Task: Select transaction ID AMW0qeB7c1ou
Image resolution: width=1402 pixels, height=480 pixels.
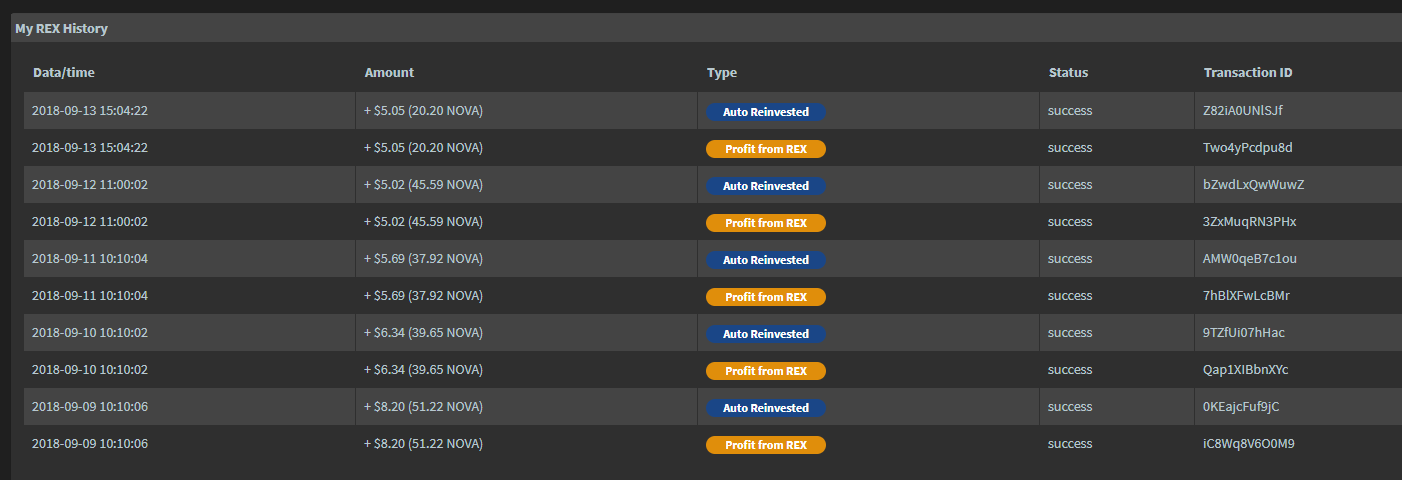Action: click(x=1249, y=259)
